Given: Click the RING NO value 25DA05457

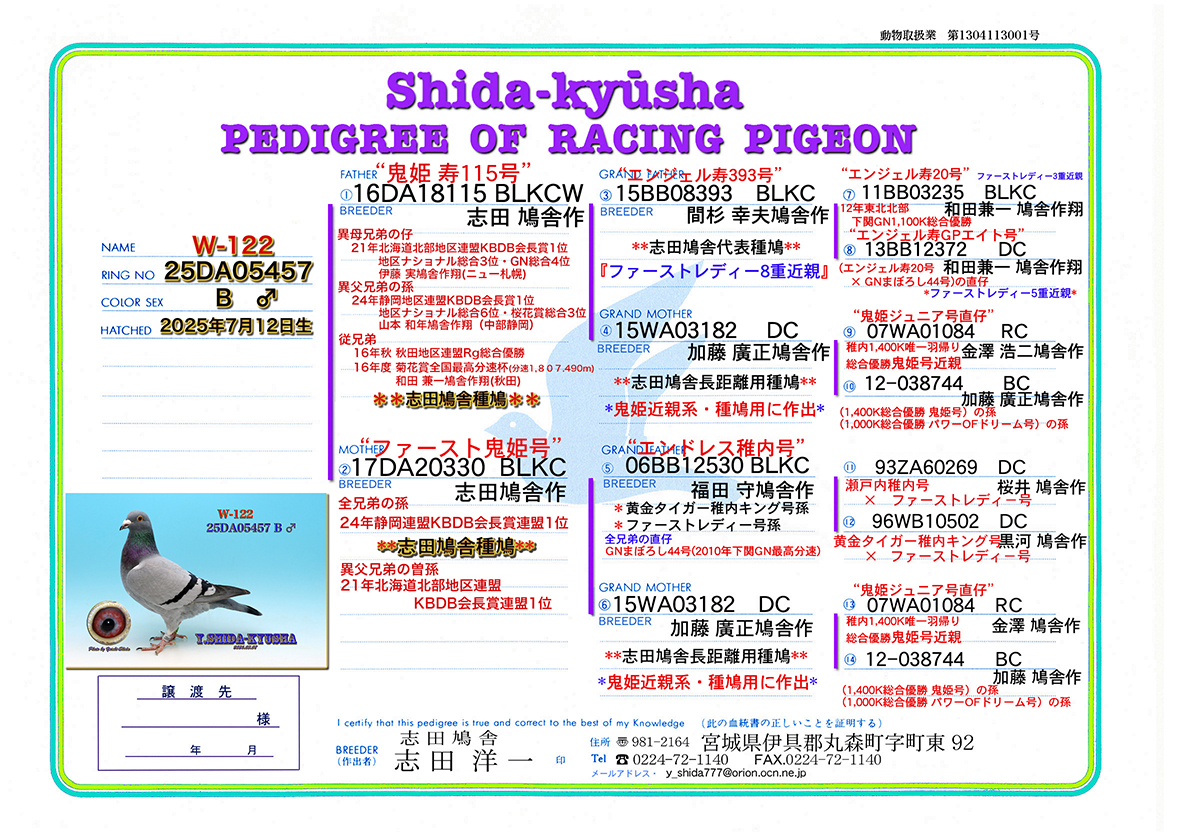Looking at the screenshot, I should (238, 270).
